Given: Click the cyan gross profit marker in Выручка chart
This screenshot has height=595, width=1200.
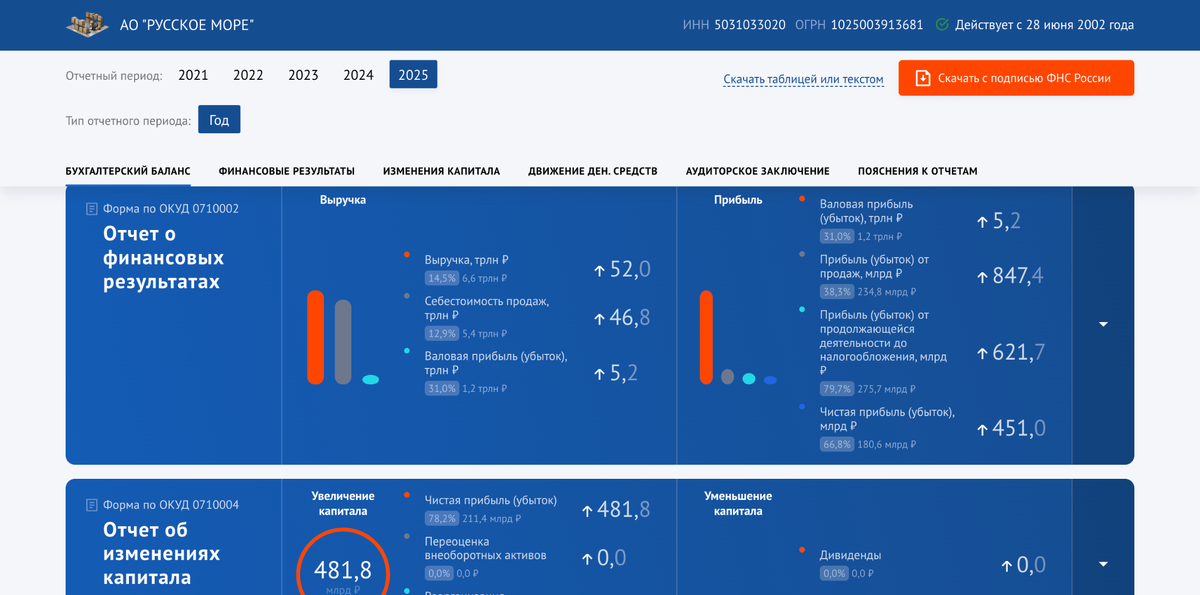Looking at the screenshot, I should point(370,379).
